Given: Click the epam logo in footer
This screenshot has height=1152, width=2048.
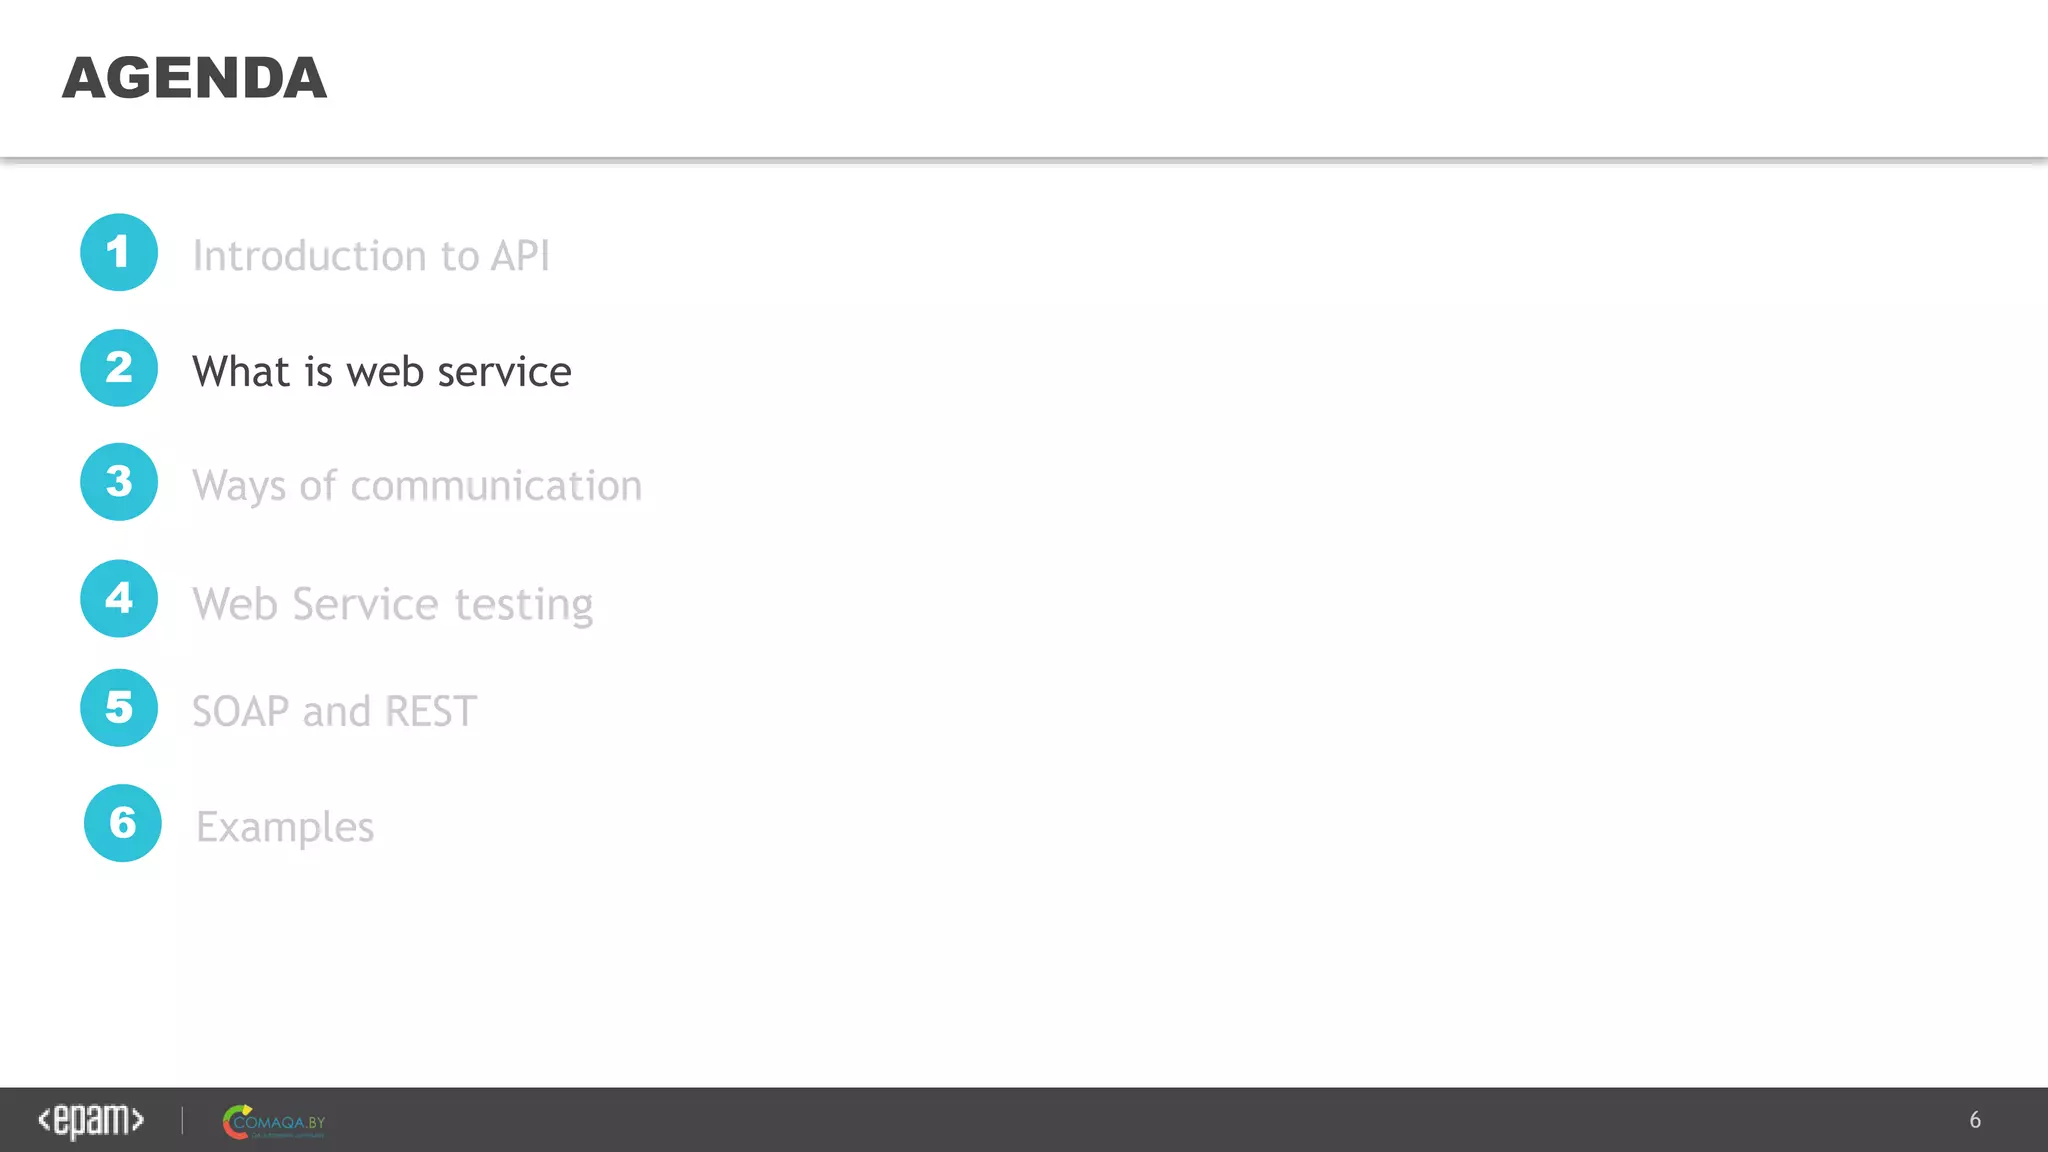Looking at the screenshot, I should tap(91, 1121).
